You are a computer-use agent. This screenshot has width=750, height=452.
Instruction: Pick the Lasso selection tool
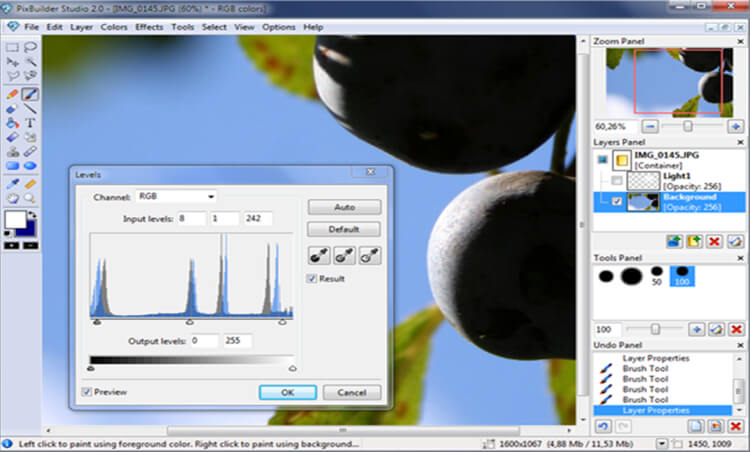pos(31,46)
